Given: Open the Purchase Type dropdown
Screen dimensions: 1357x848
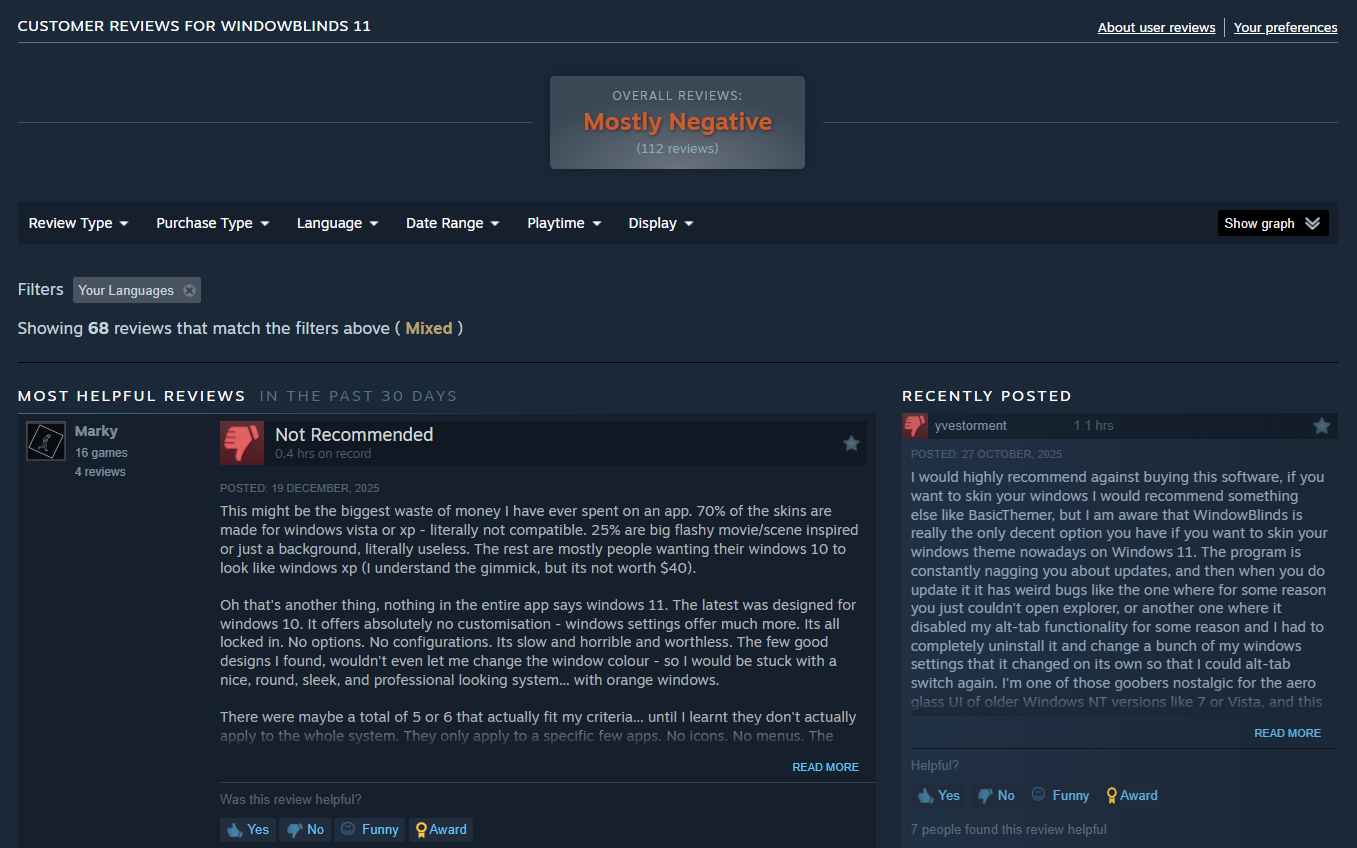Looking at the screenshot, I should pos(212,223).
